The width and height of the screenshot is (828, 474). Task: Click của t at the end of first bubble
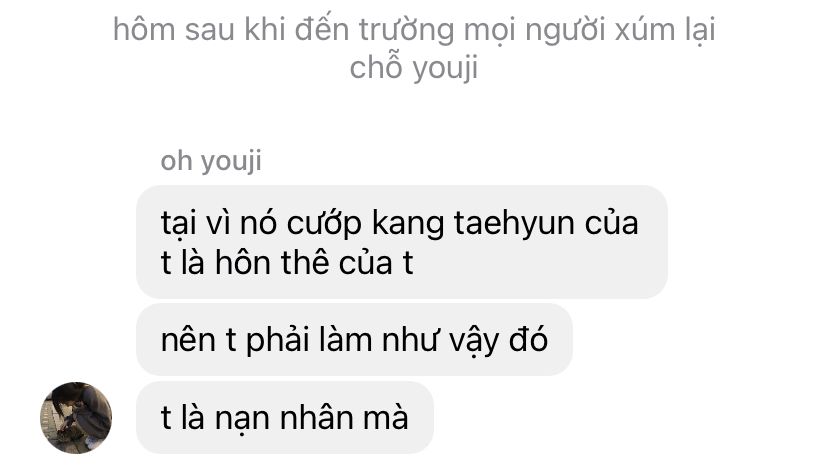(x=375, y=262)
